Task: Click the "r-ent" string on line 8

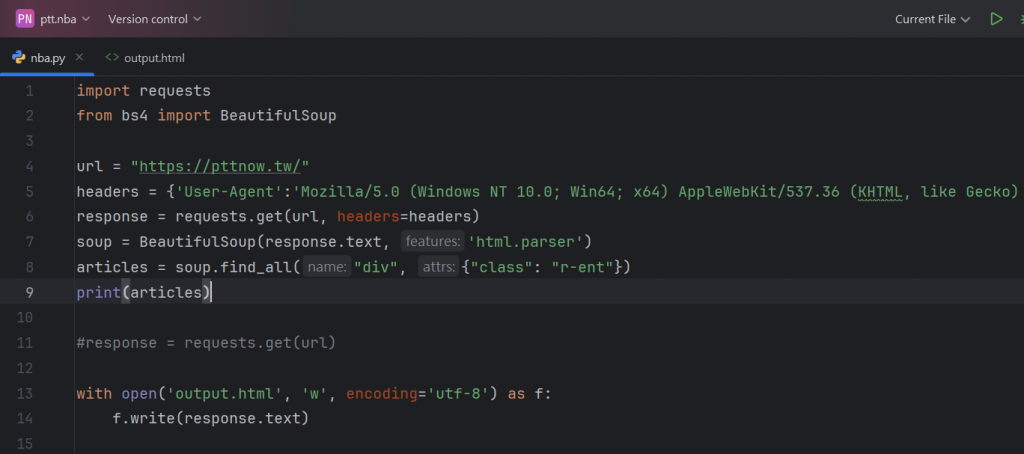Action: (583, 267)
